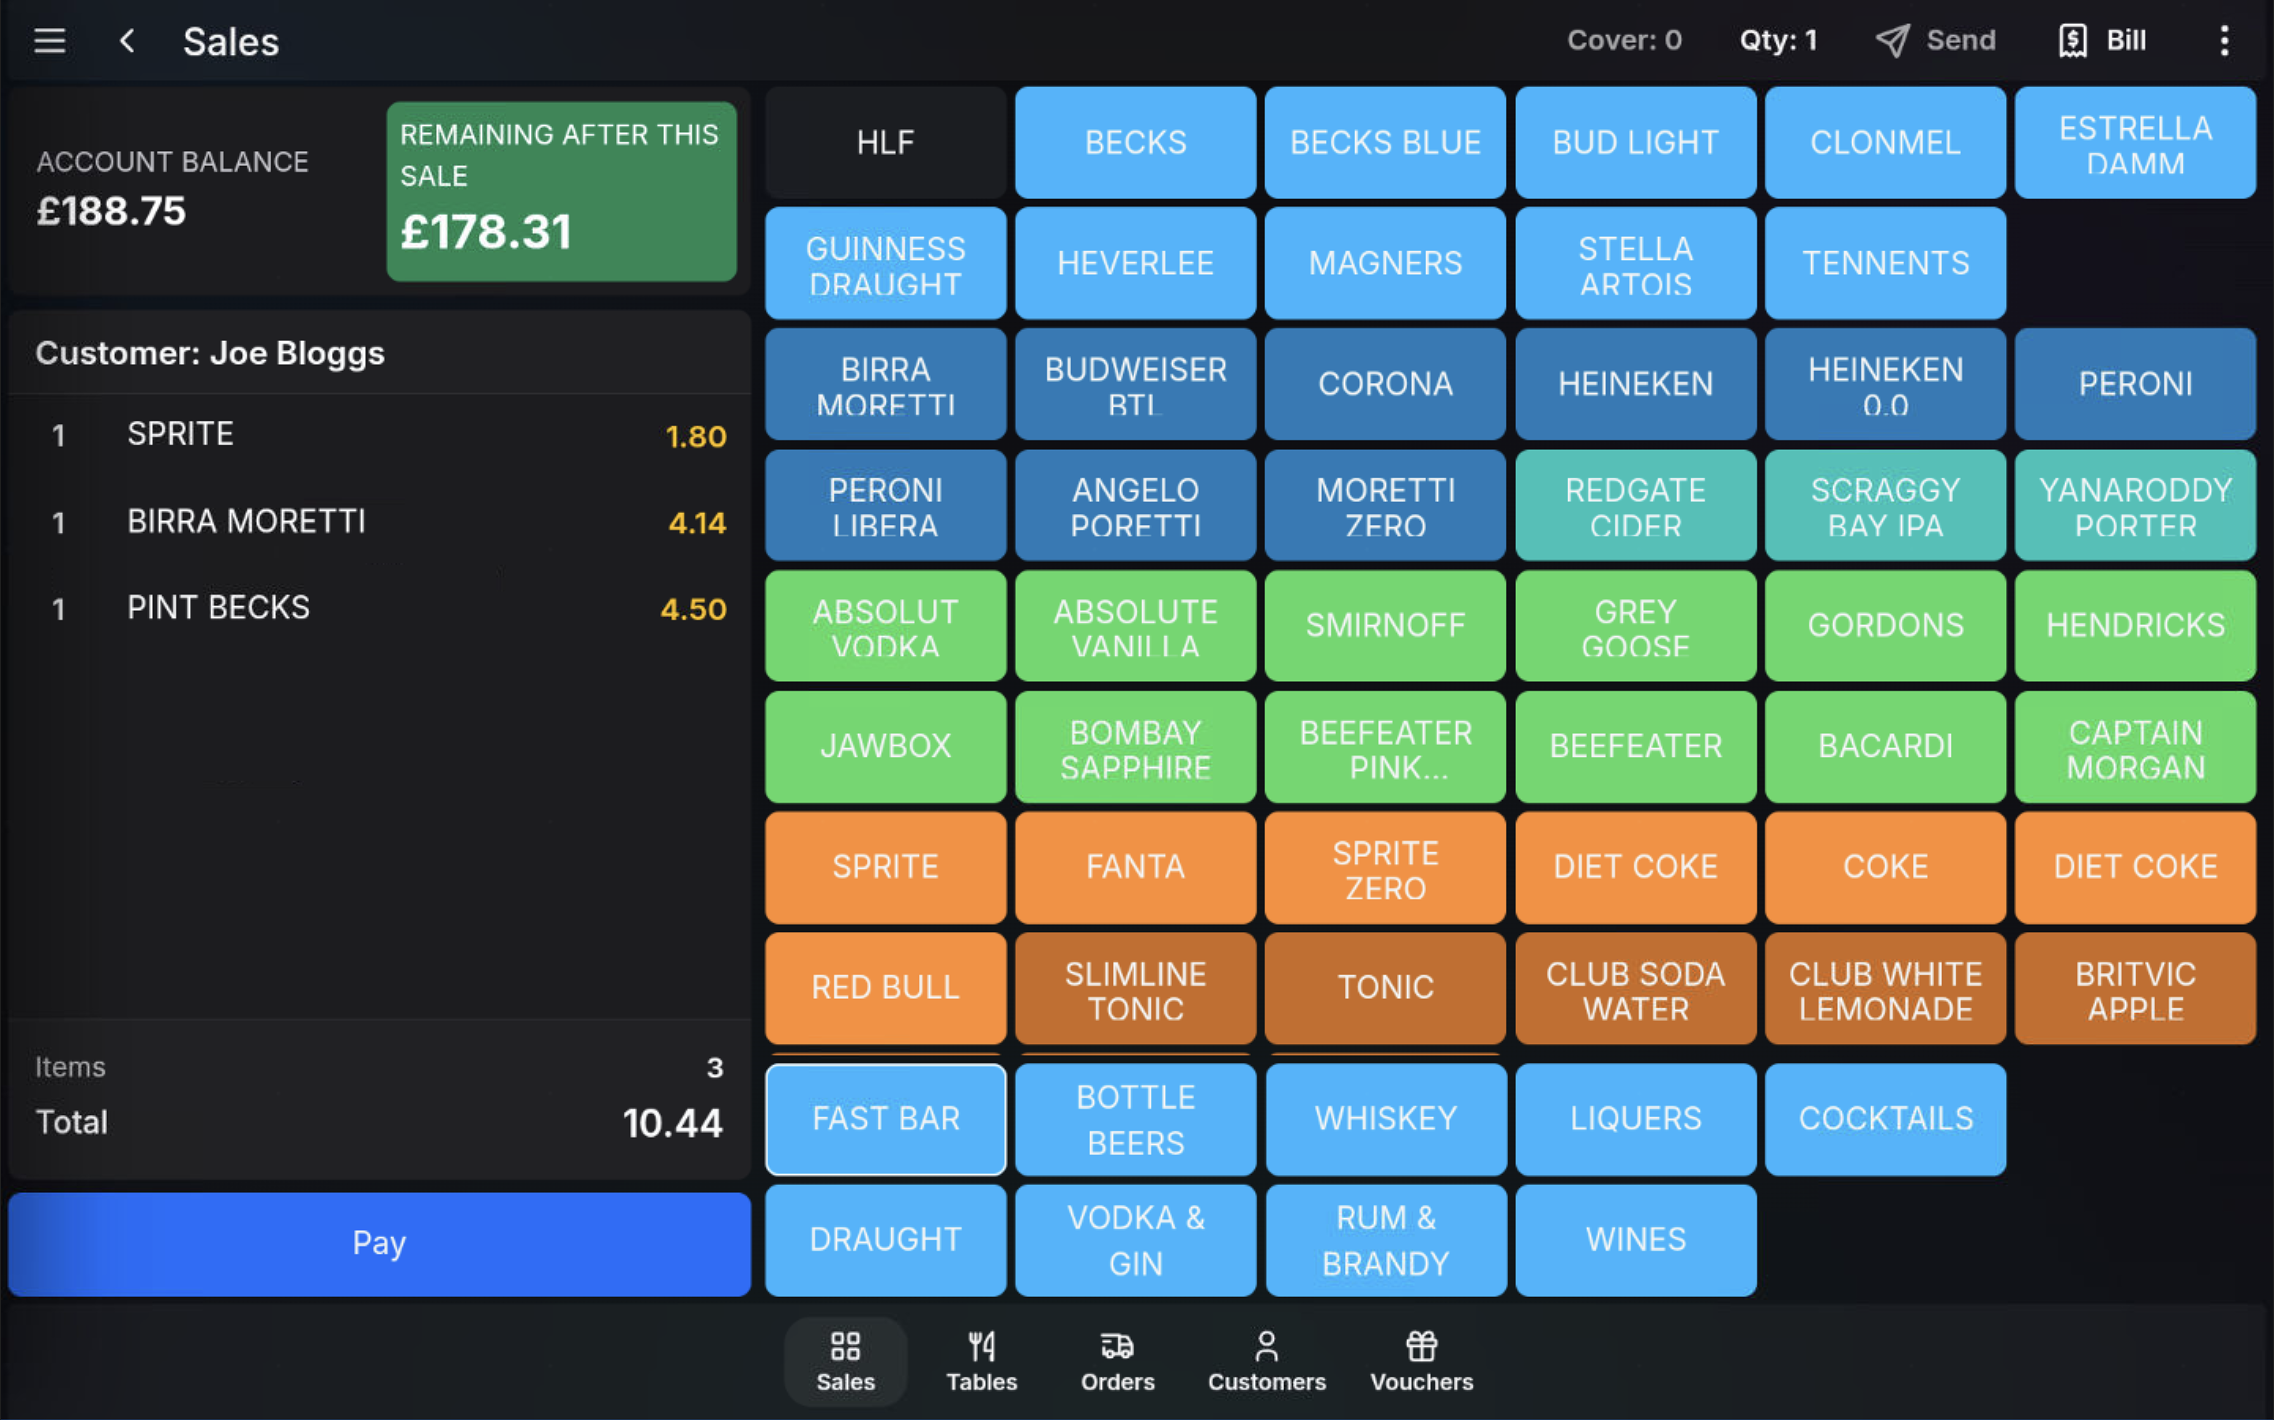Add SLIMLINE TONIC to the order
The height and width of the screenshot is (1420, 2274).
point(1136,989)
